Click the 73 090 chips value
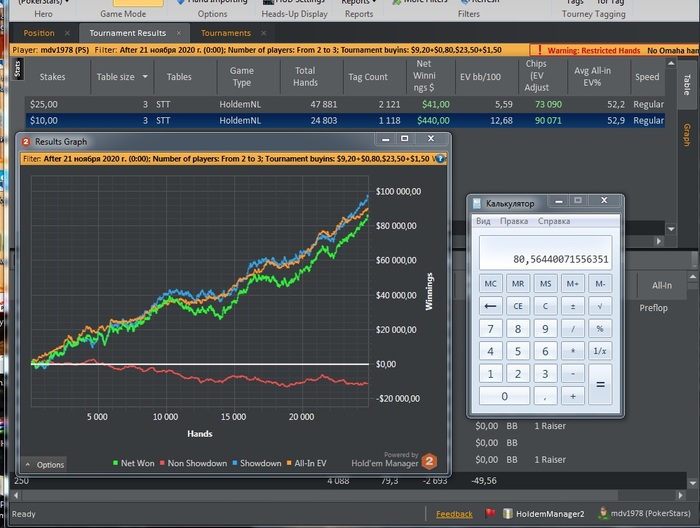The image size is (700, 528). tap(548, 104)
